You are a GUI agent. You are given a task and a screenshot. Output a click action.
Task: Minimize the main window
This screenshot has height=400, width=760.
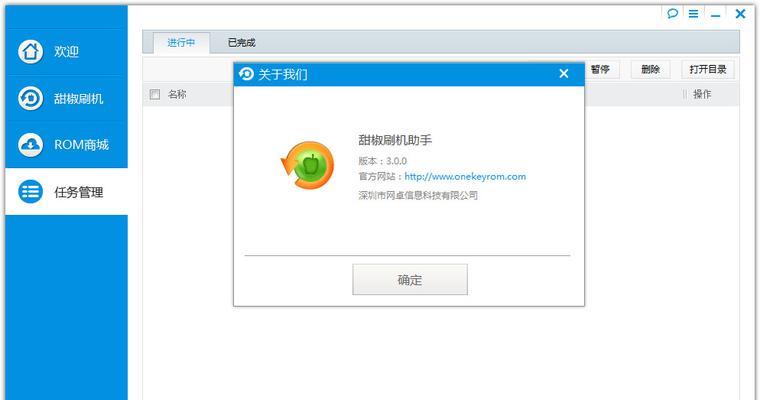715,15
